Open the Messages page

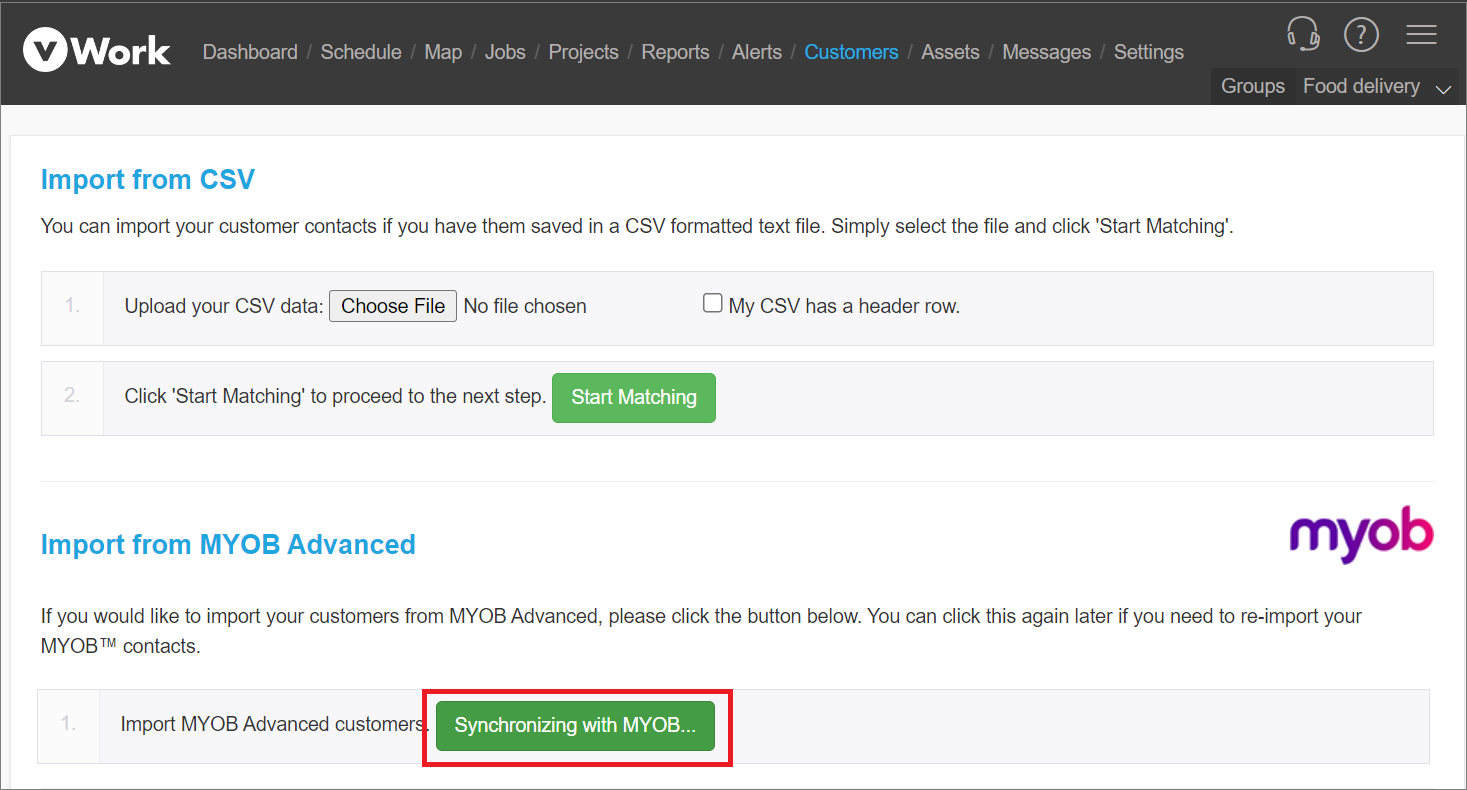point(1046,52)
